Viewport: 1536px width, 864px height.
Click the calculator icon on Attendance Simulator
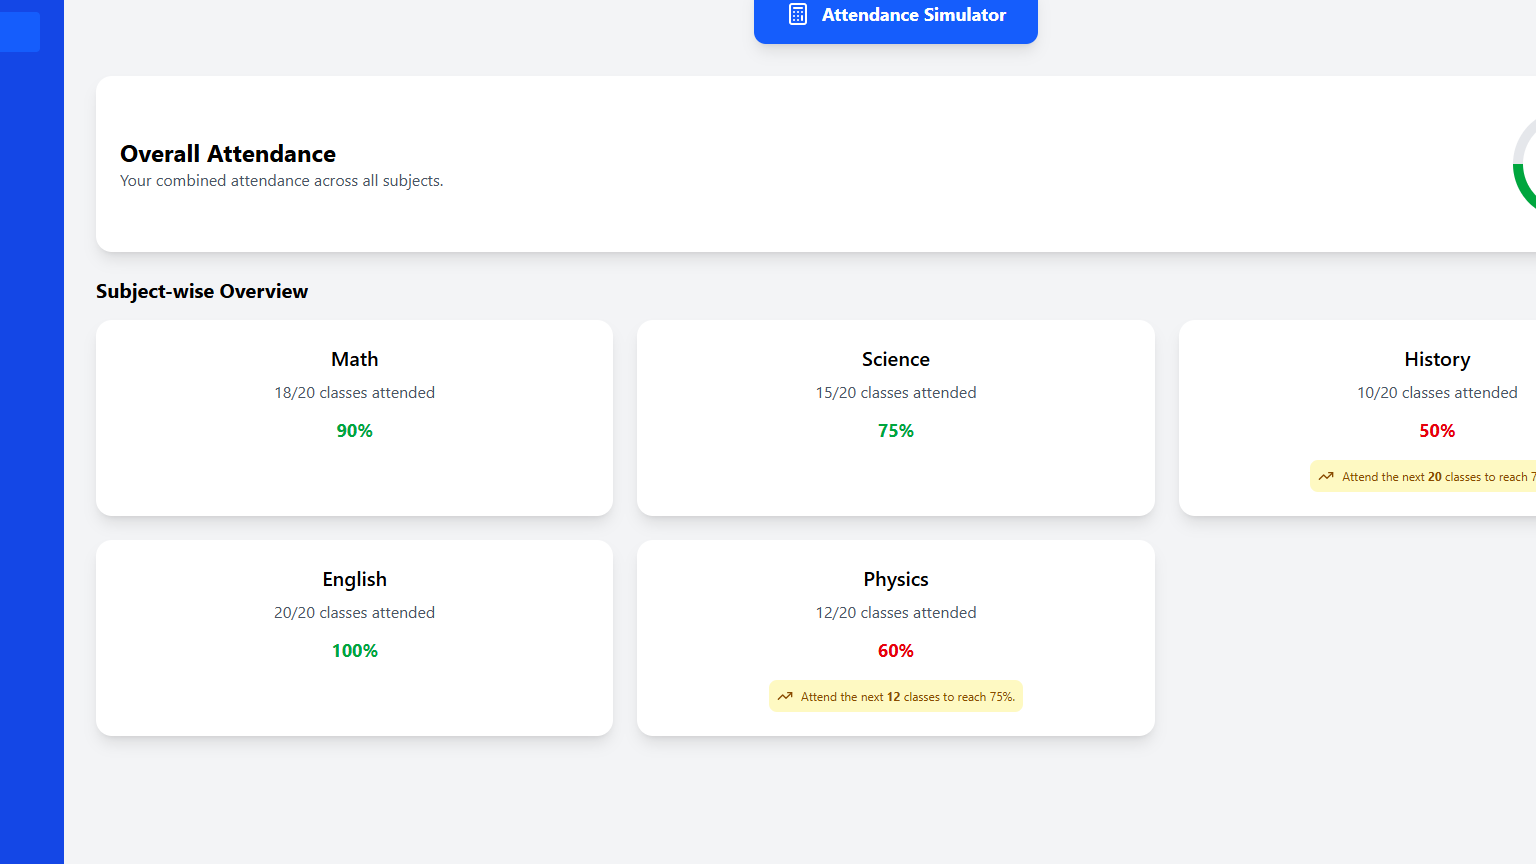(798, 15)
